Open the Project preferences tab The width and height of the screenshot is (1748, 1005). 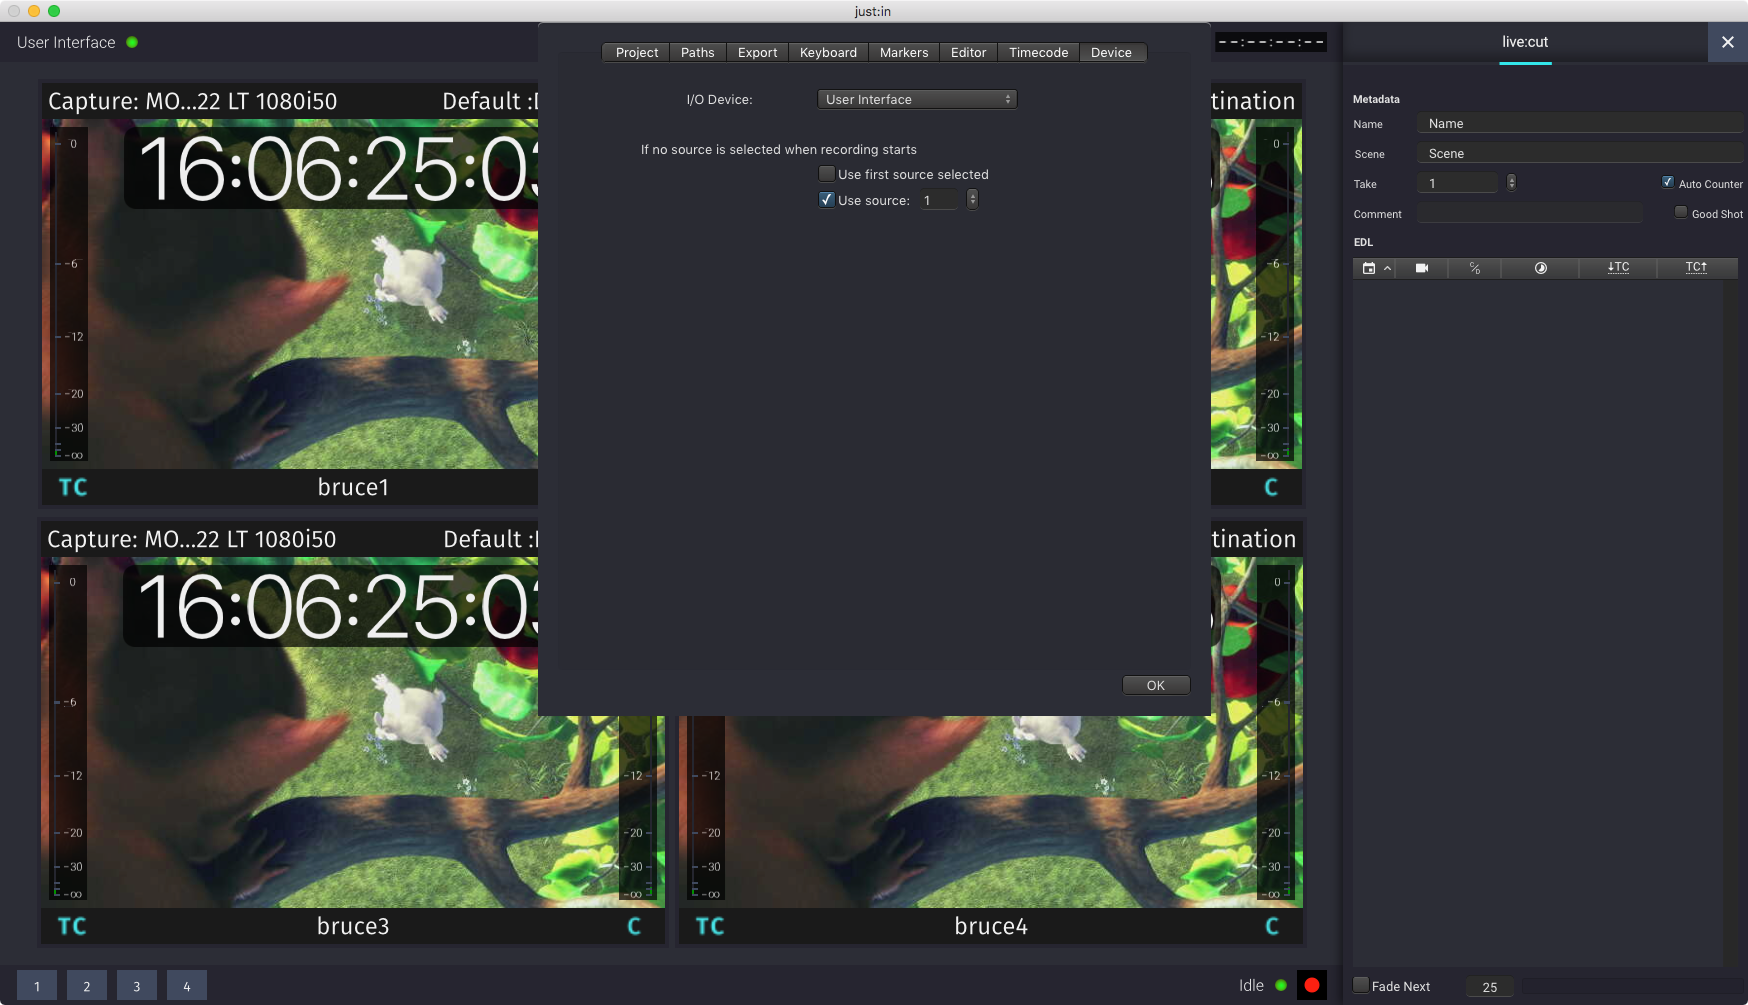[637, 52]
